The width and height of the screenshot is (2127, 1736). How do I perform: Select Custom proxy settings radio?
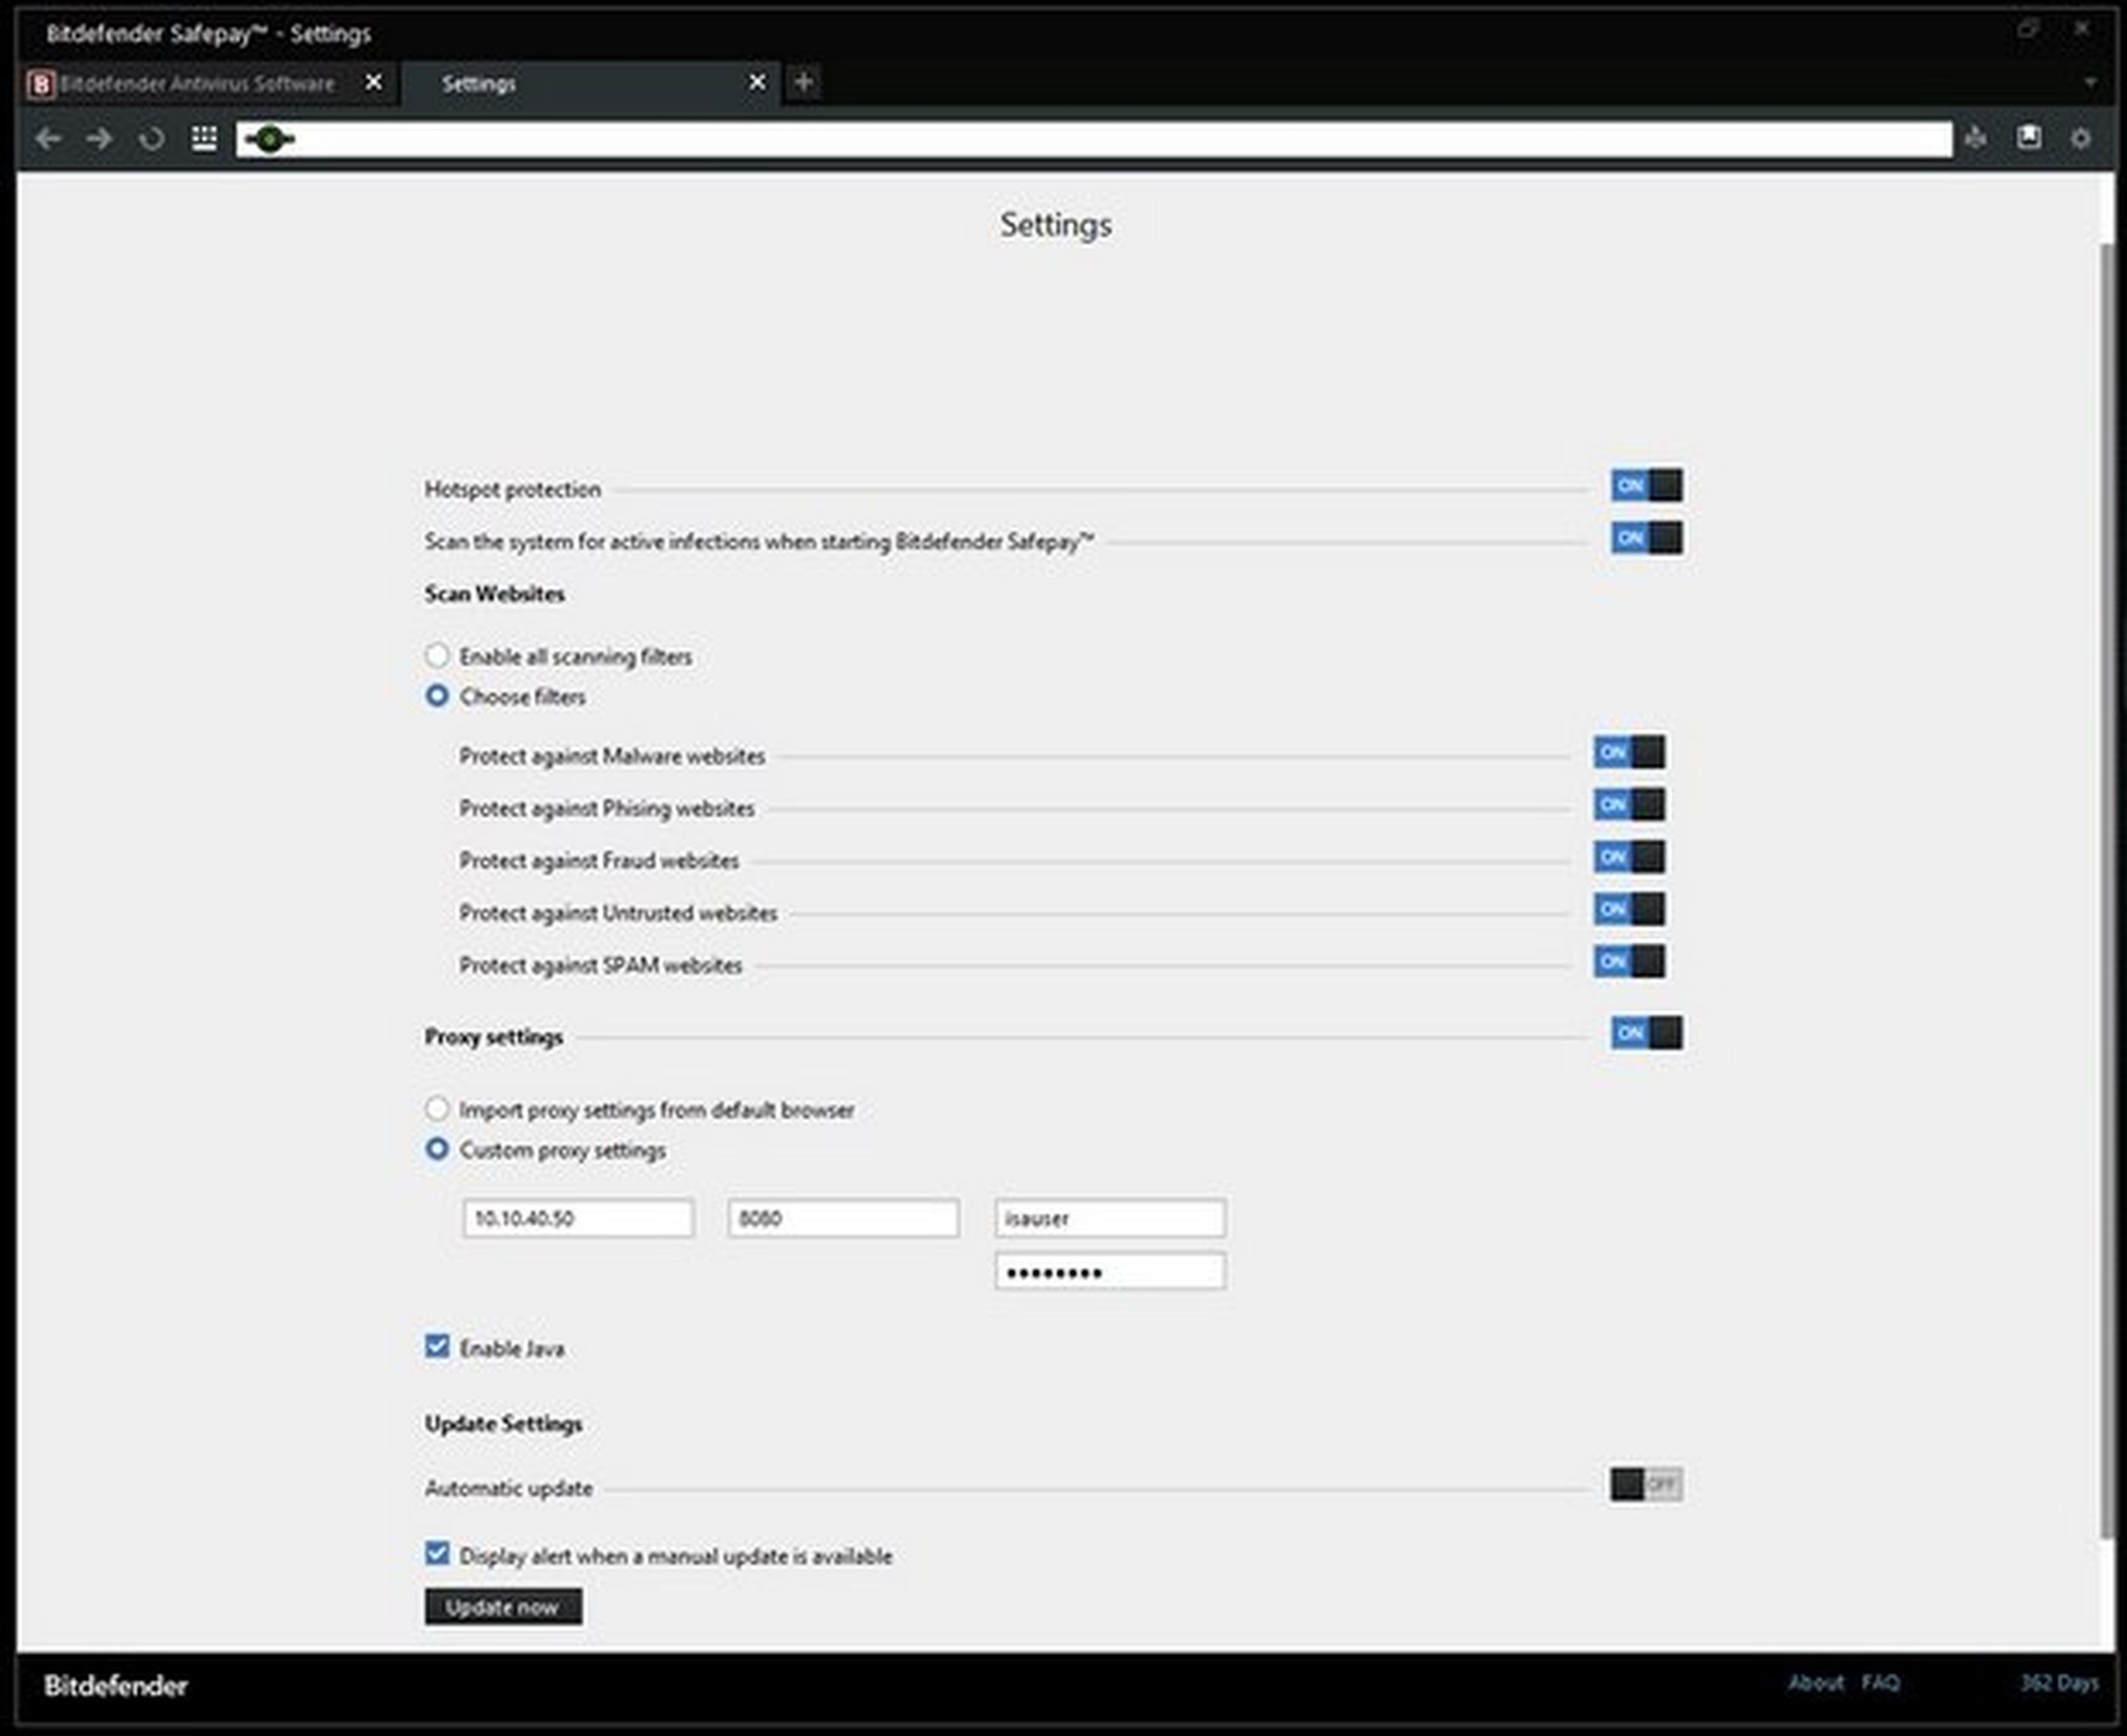click(437, 1148)
